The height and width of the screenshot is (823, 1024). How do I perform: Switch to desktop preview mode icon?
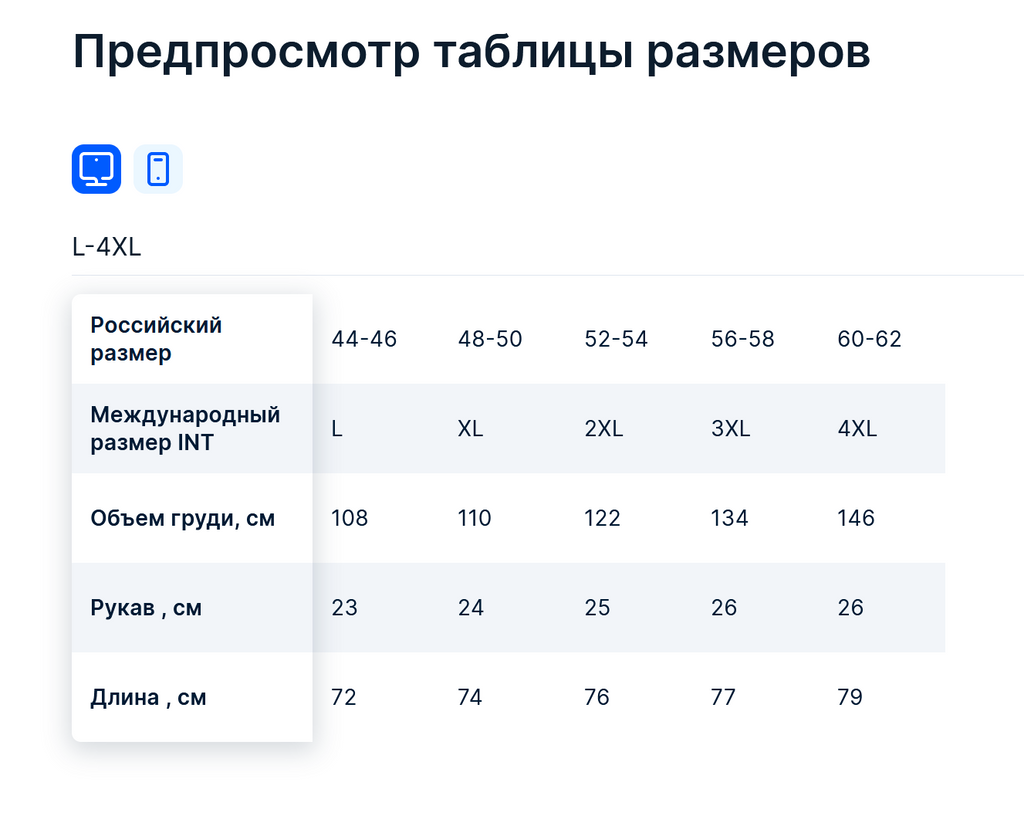click(x=96, y=169)
